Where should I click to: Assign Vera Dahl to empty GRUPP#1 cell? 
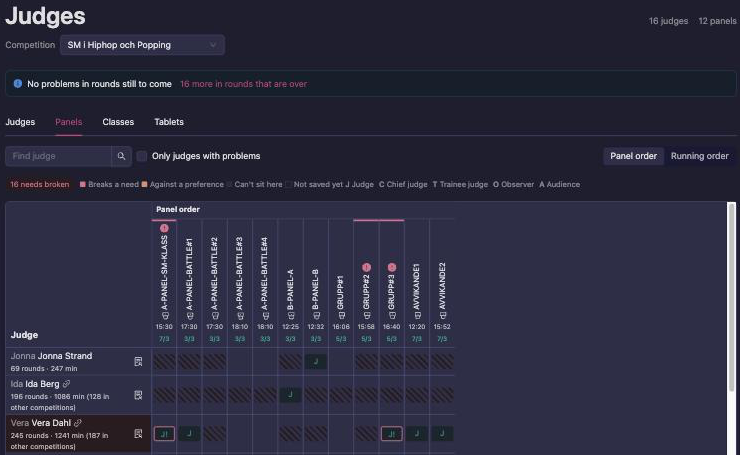pyautogui.click(x=341, y=434)
